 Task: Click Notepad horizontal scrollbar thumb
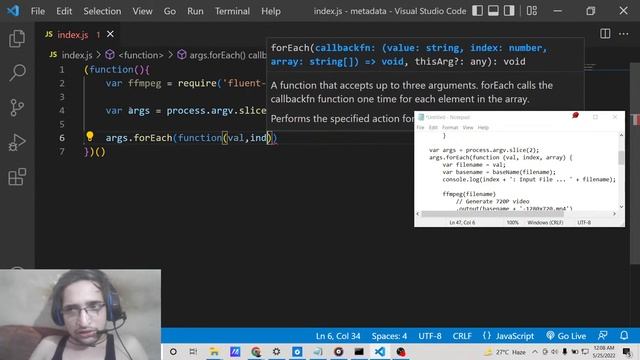[x=492, y=213]
